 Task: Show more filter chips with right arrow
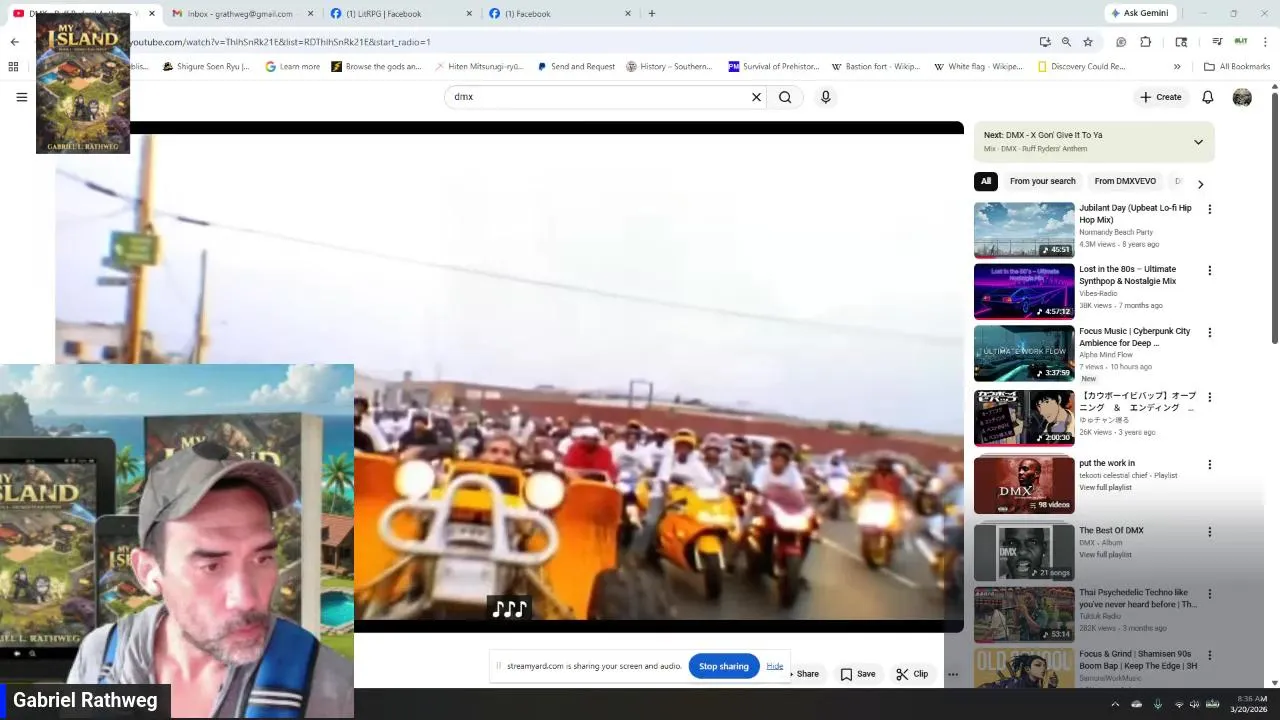point(1200,184)
